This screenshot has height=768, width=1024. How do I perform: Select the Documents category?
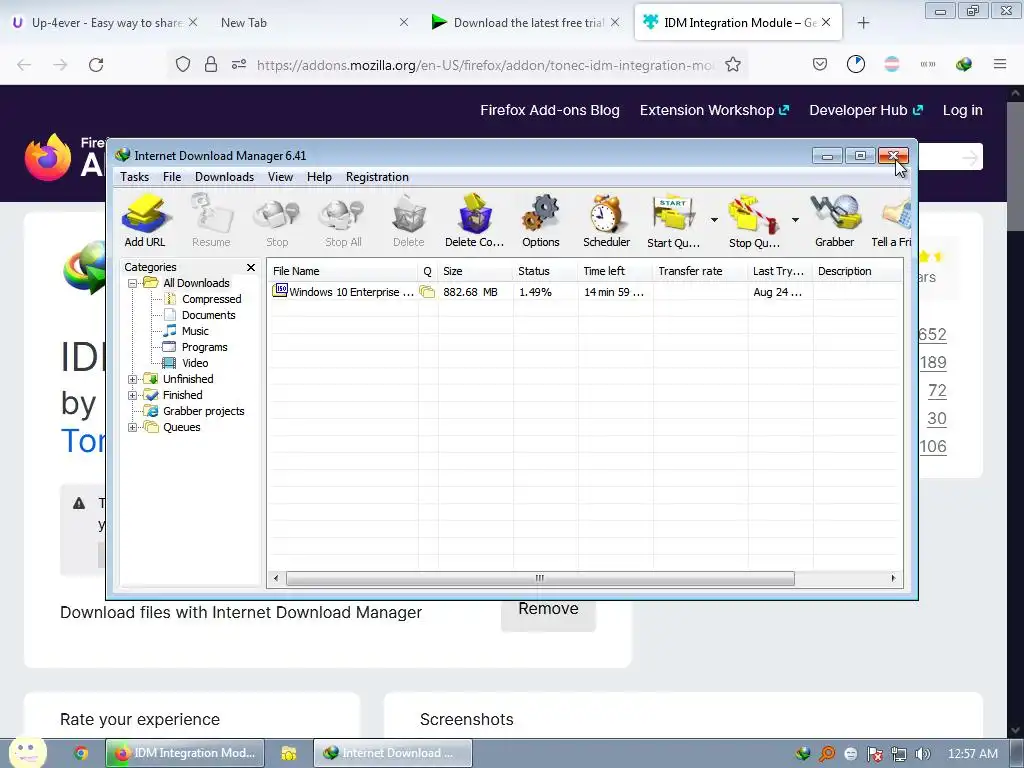(208, 315)
